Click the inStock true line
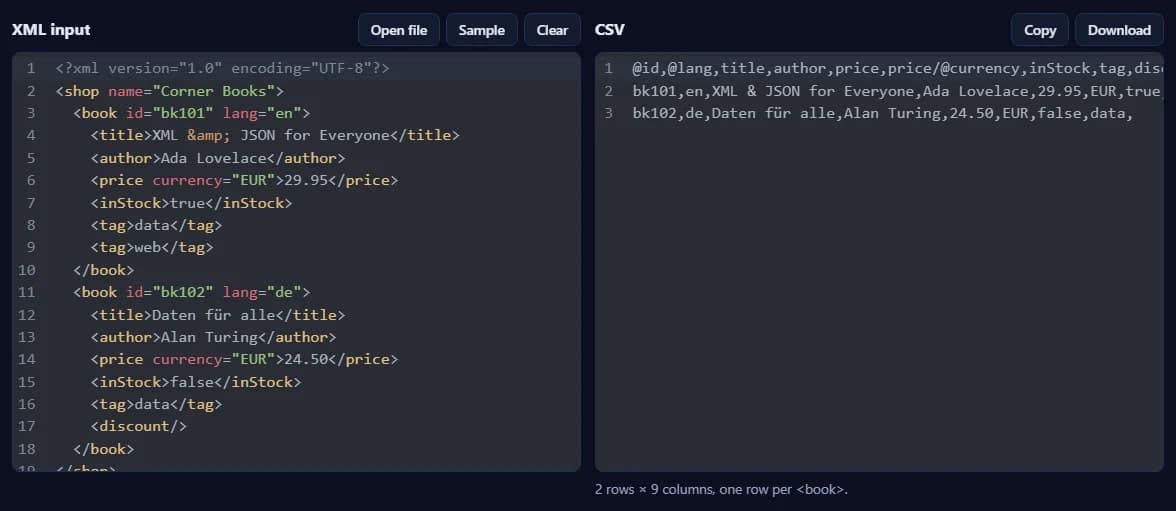The image size is (1176, 511). click(x=191, y=203)
